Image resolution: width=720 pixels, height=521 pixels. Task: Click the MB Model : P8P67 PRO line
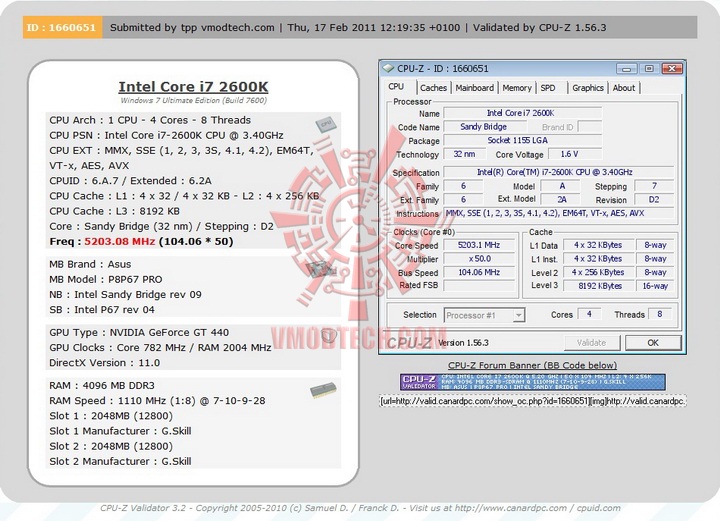(106, 279)
